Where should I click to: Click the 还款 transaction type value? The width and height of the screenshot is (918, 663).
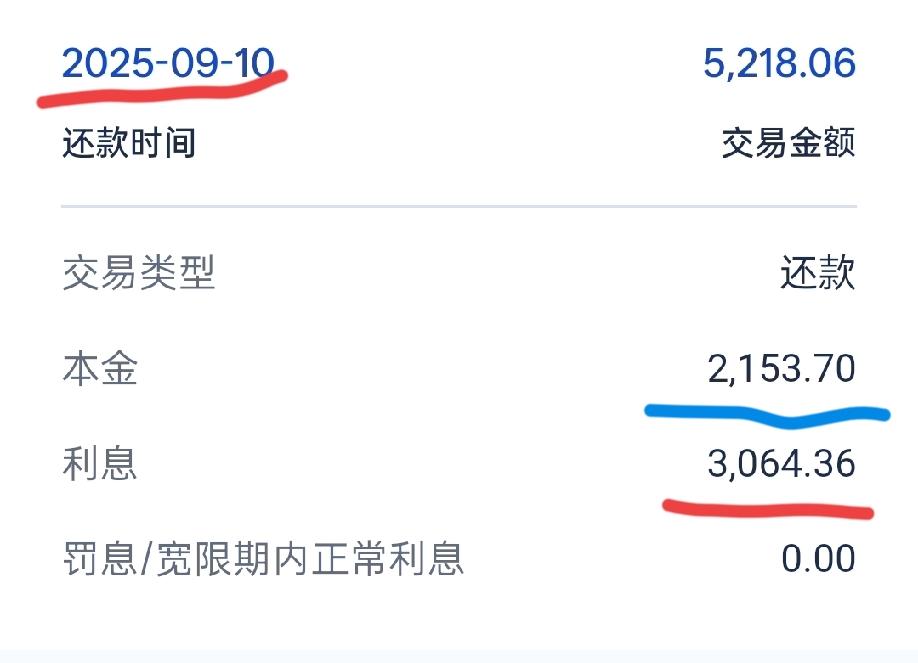pyautogui.click(x=816, y=270)
